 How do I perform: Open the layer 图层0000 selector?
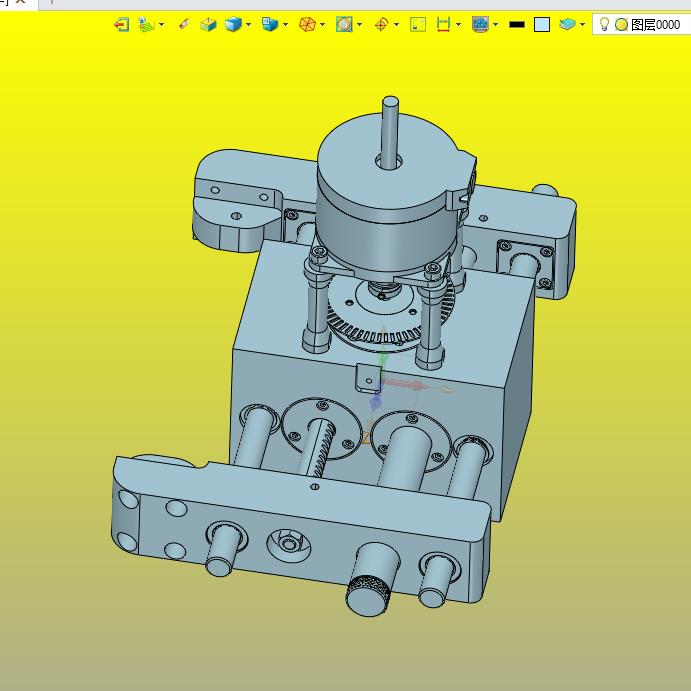655,25
